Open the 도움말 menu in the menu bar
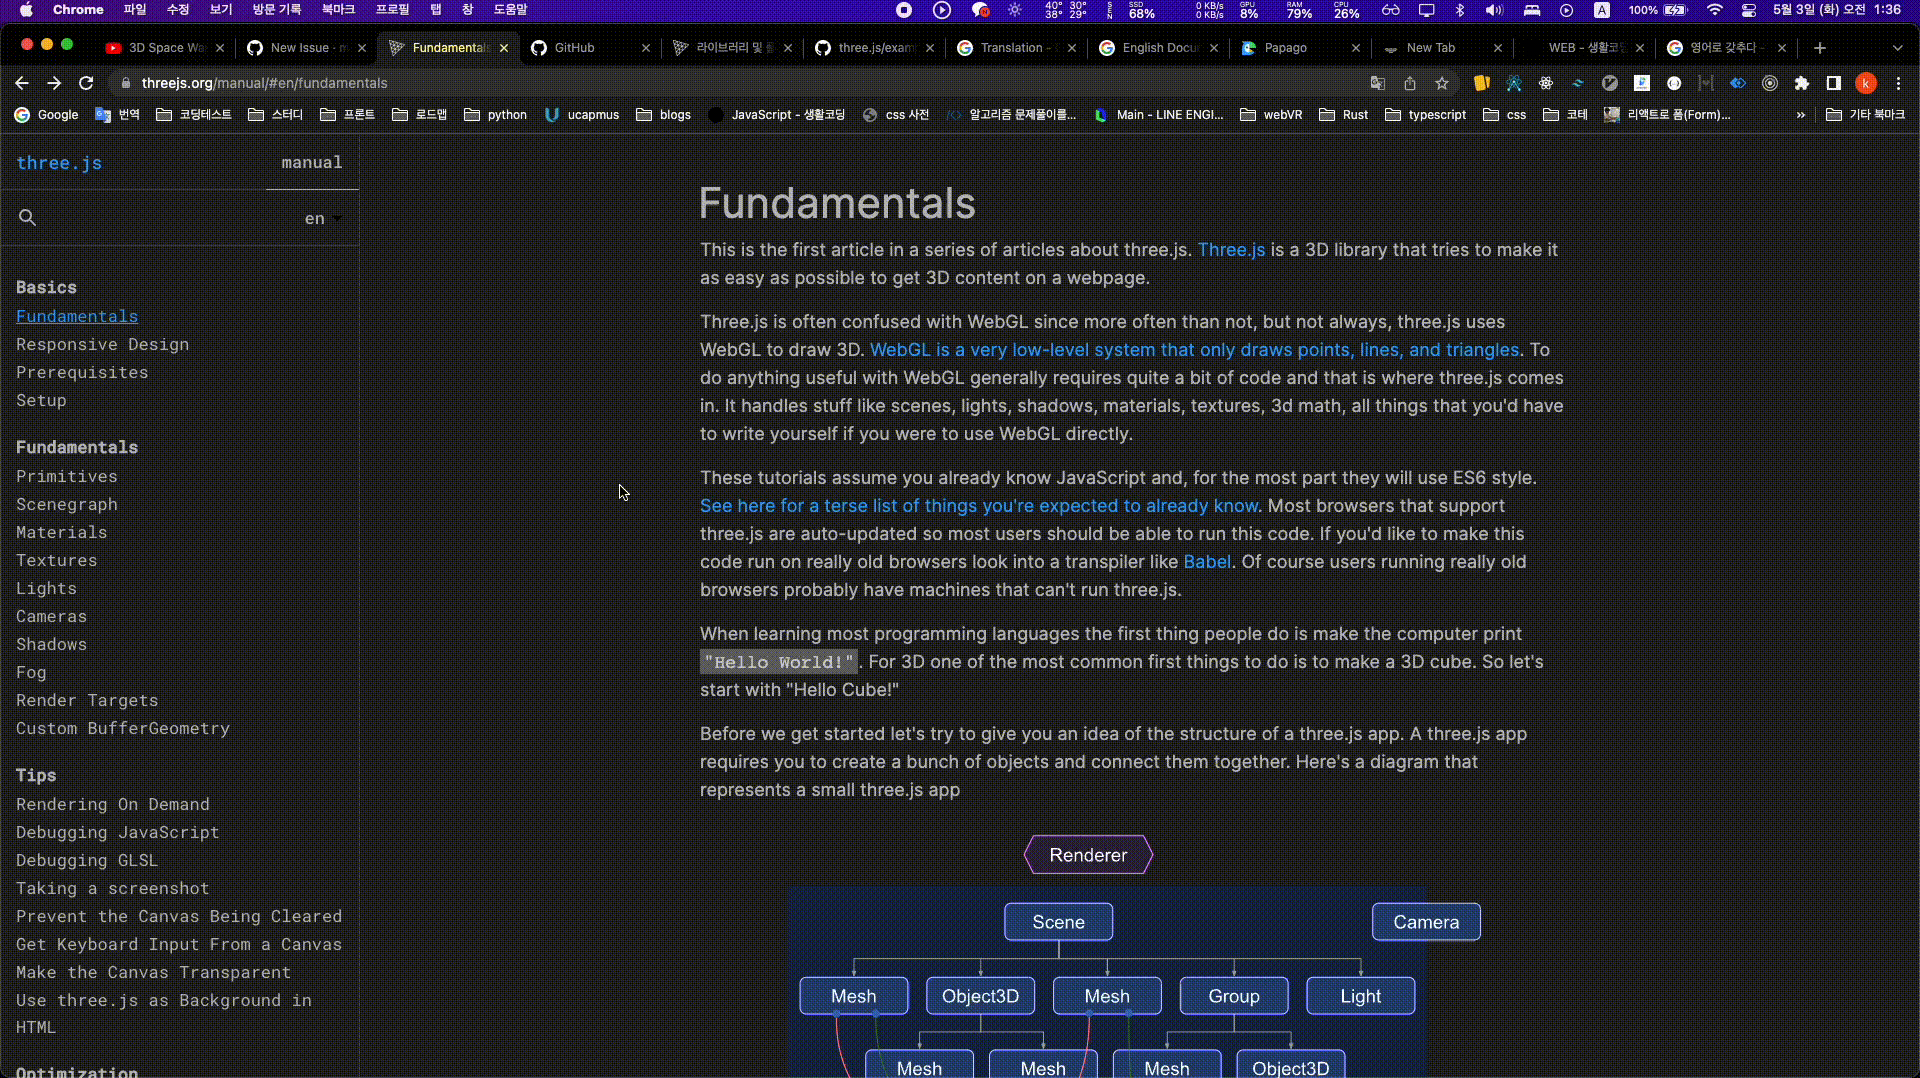 pos(510,10)
